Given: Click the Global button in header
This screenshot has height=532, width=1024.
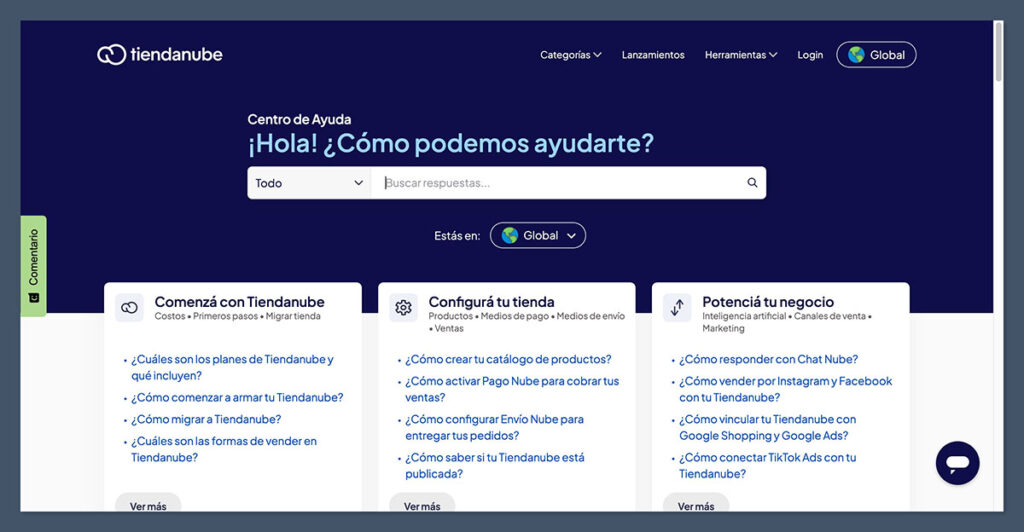Looking at the screenshot, I should [x=876, y=55].
